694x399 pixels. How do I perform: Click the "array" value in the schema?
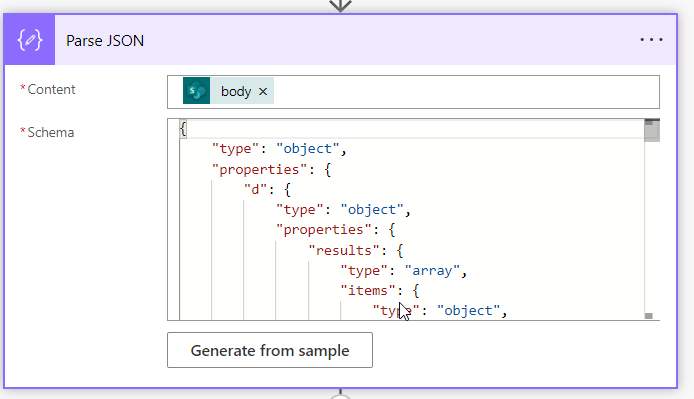click(x=432, y=271)
